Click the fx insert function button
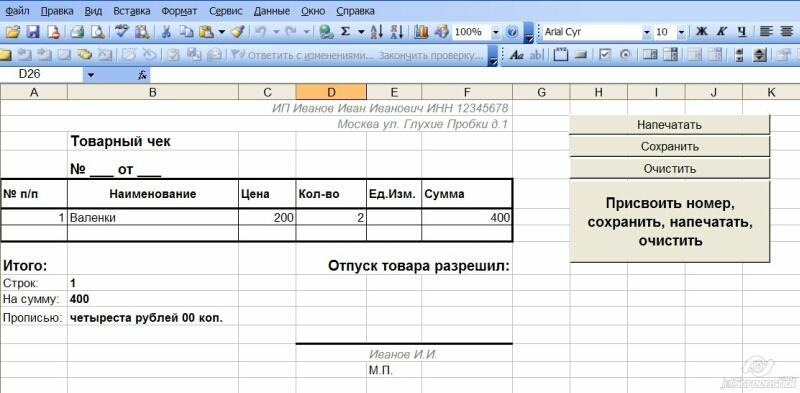The image size is (800, 393). (x=143, y=75)
